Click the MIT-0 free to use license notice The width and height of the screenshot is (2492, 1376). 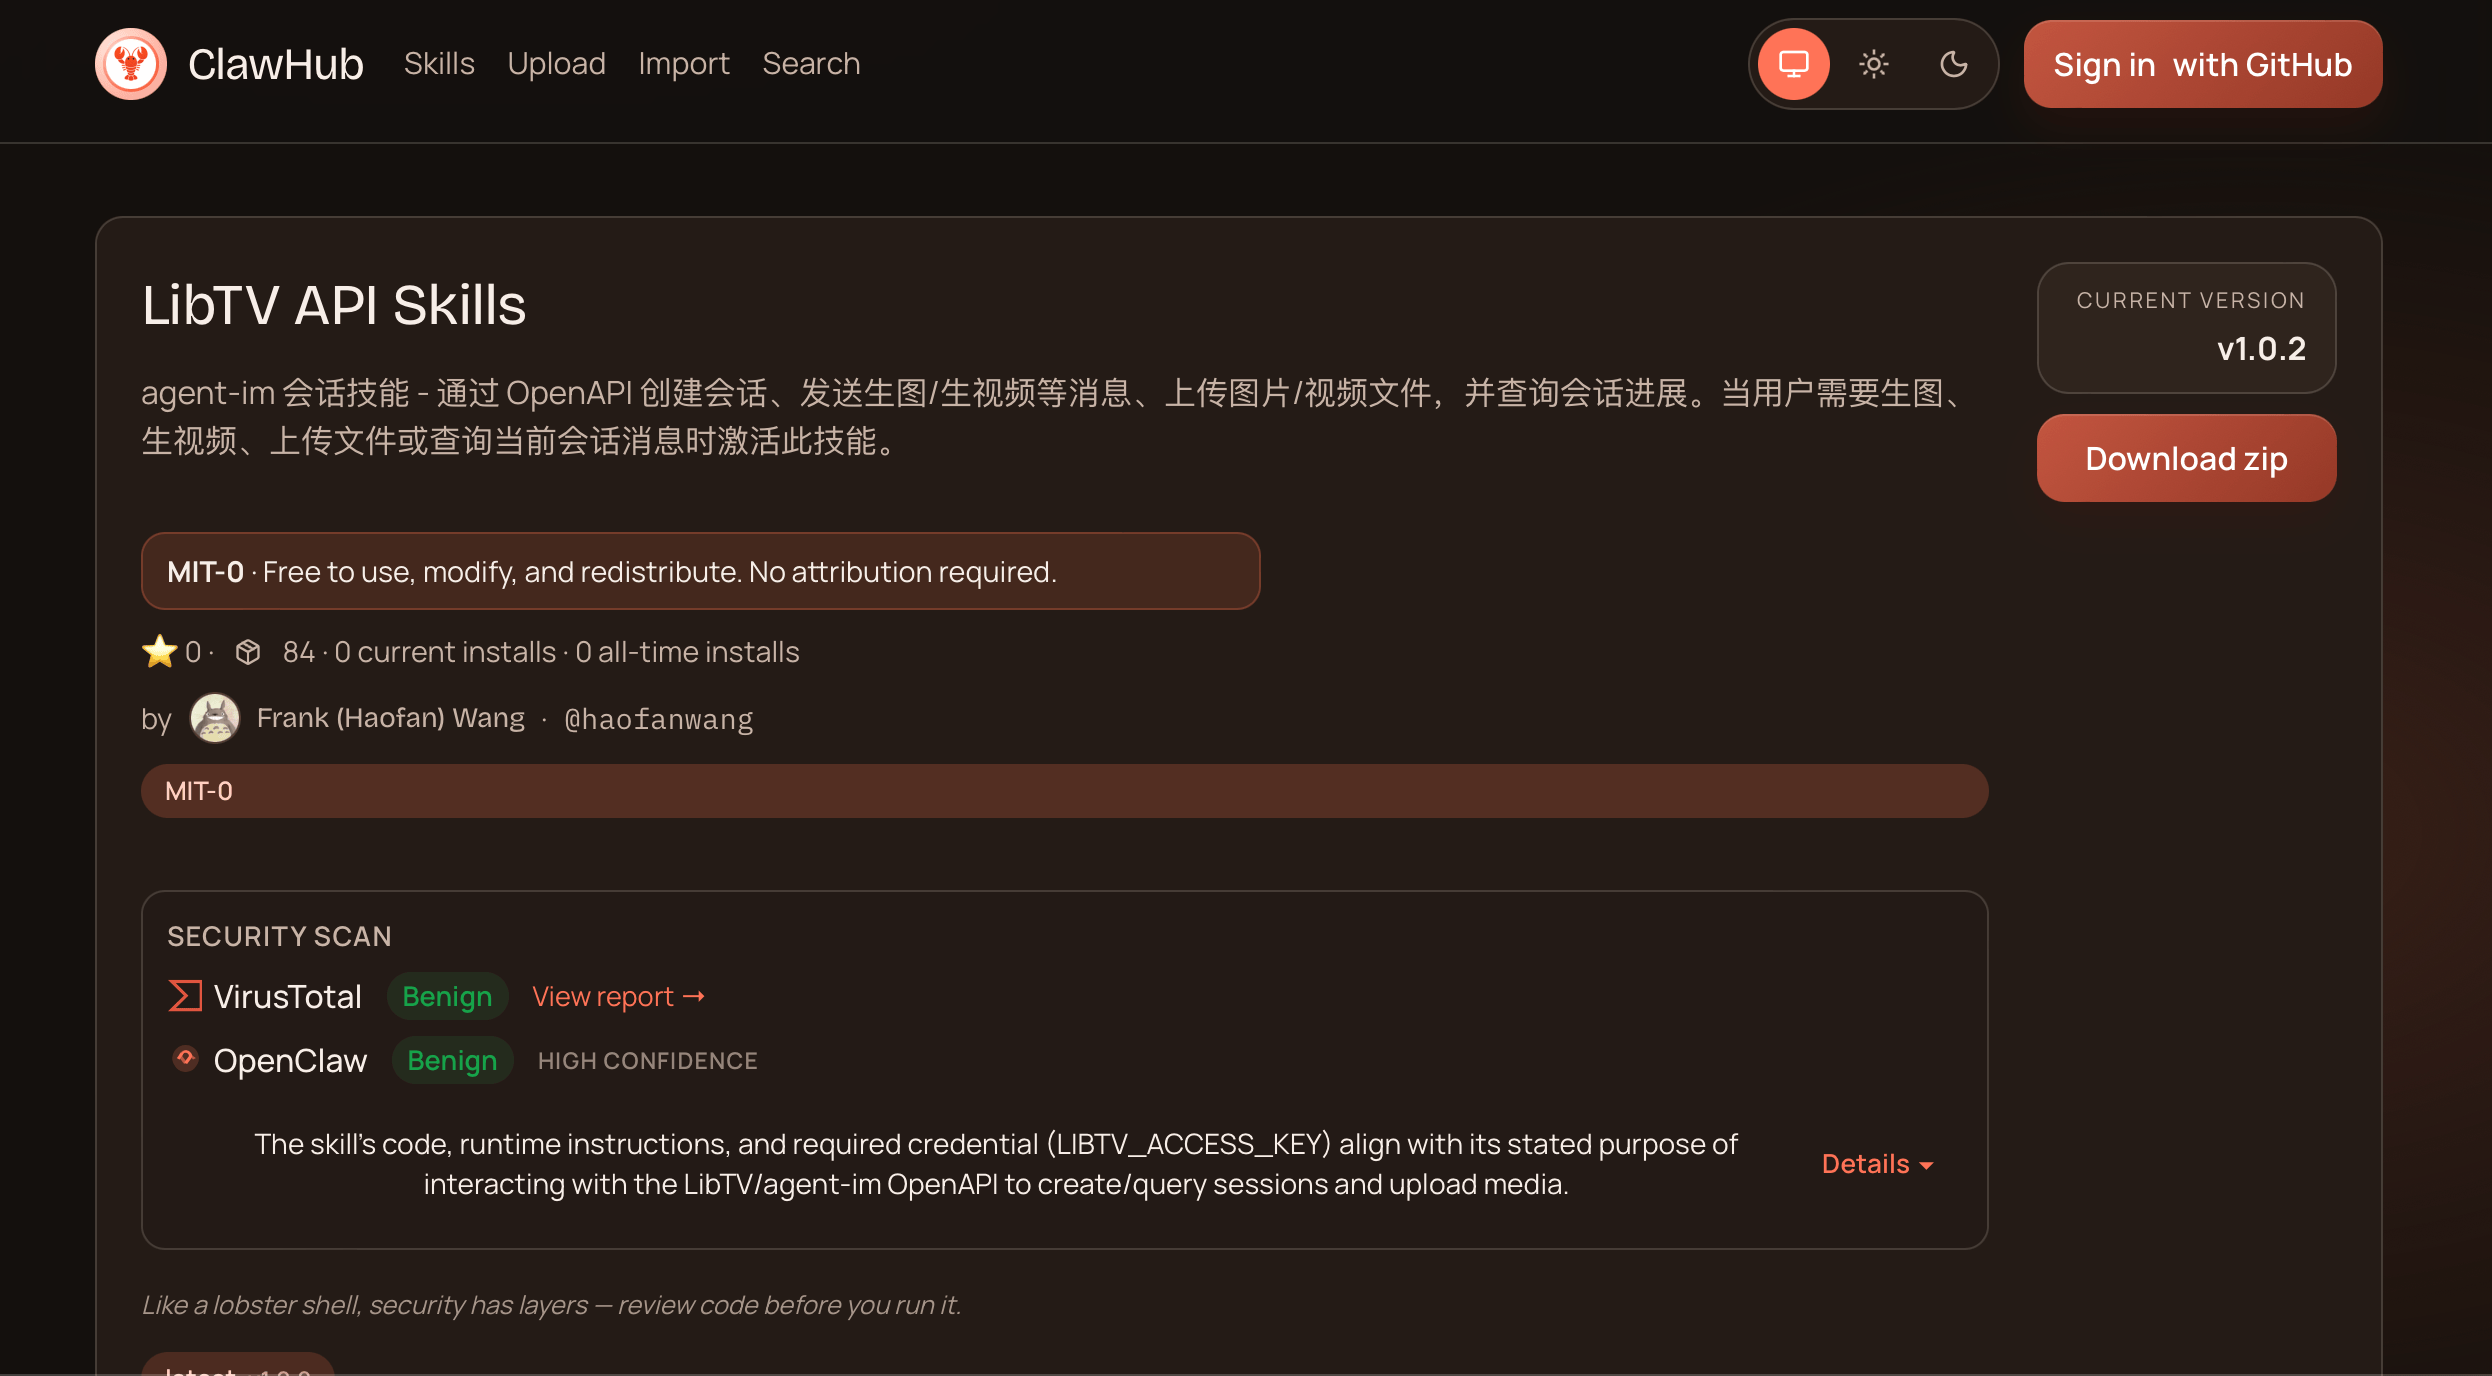pyautogui.click(x=701, y=571)
